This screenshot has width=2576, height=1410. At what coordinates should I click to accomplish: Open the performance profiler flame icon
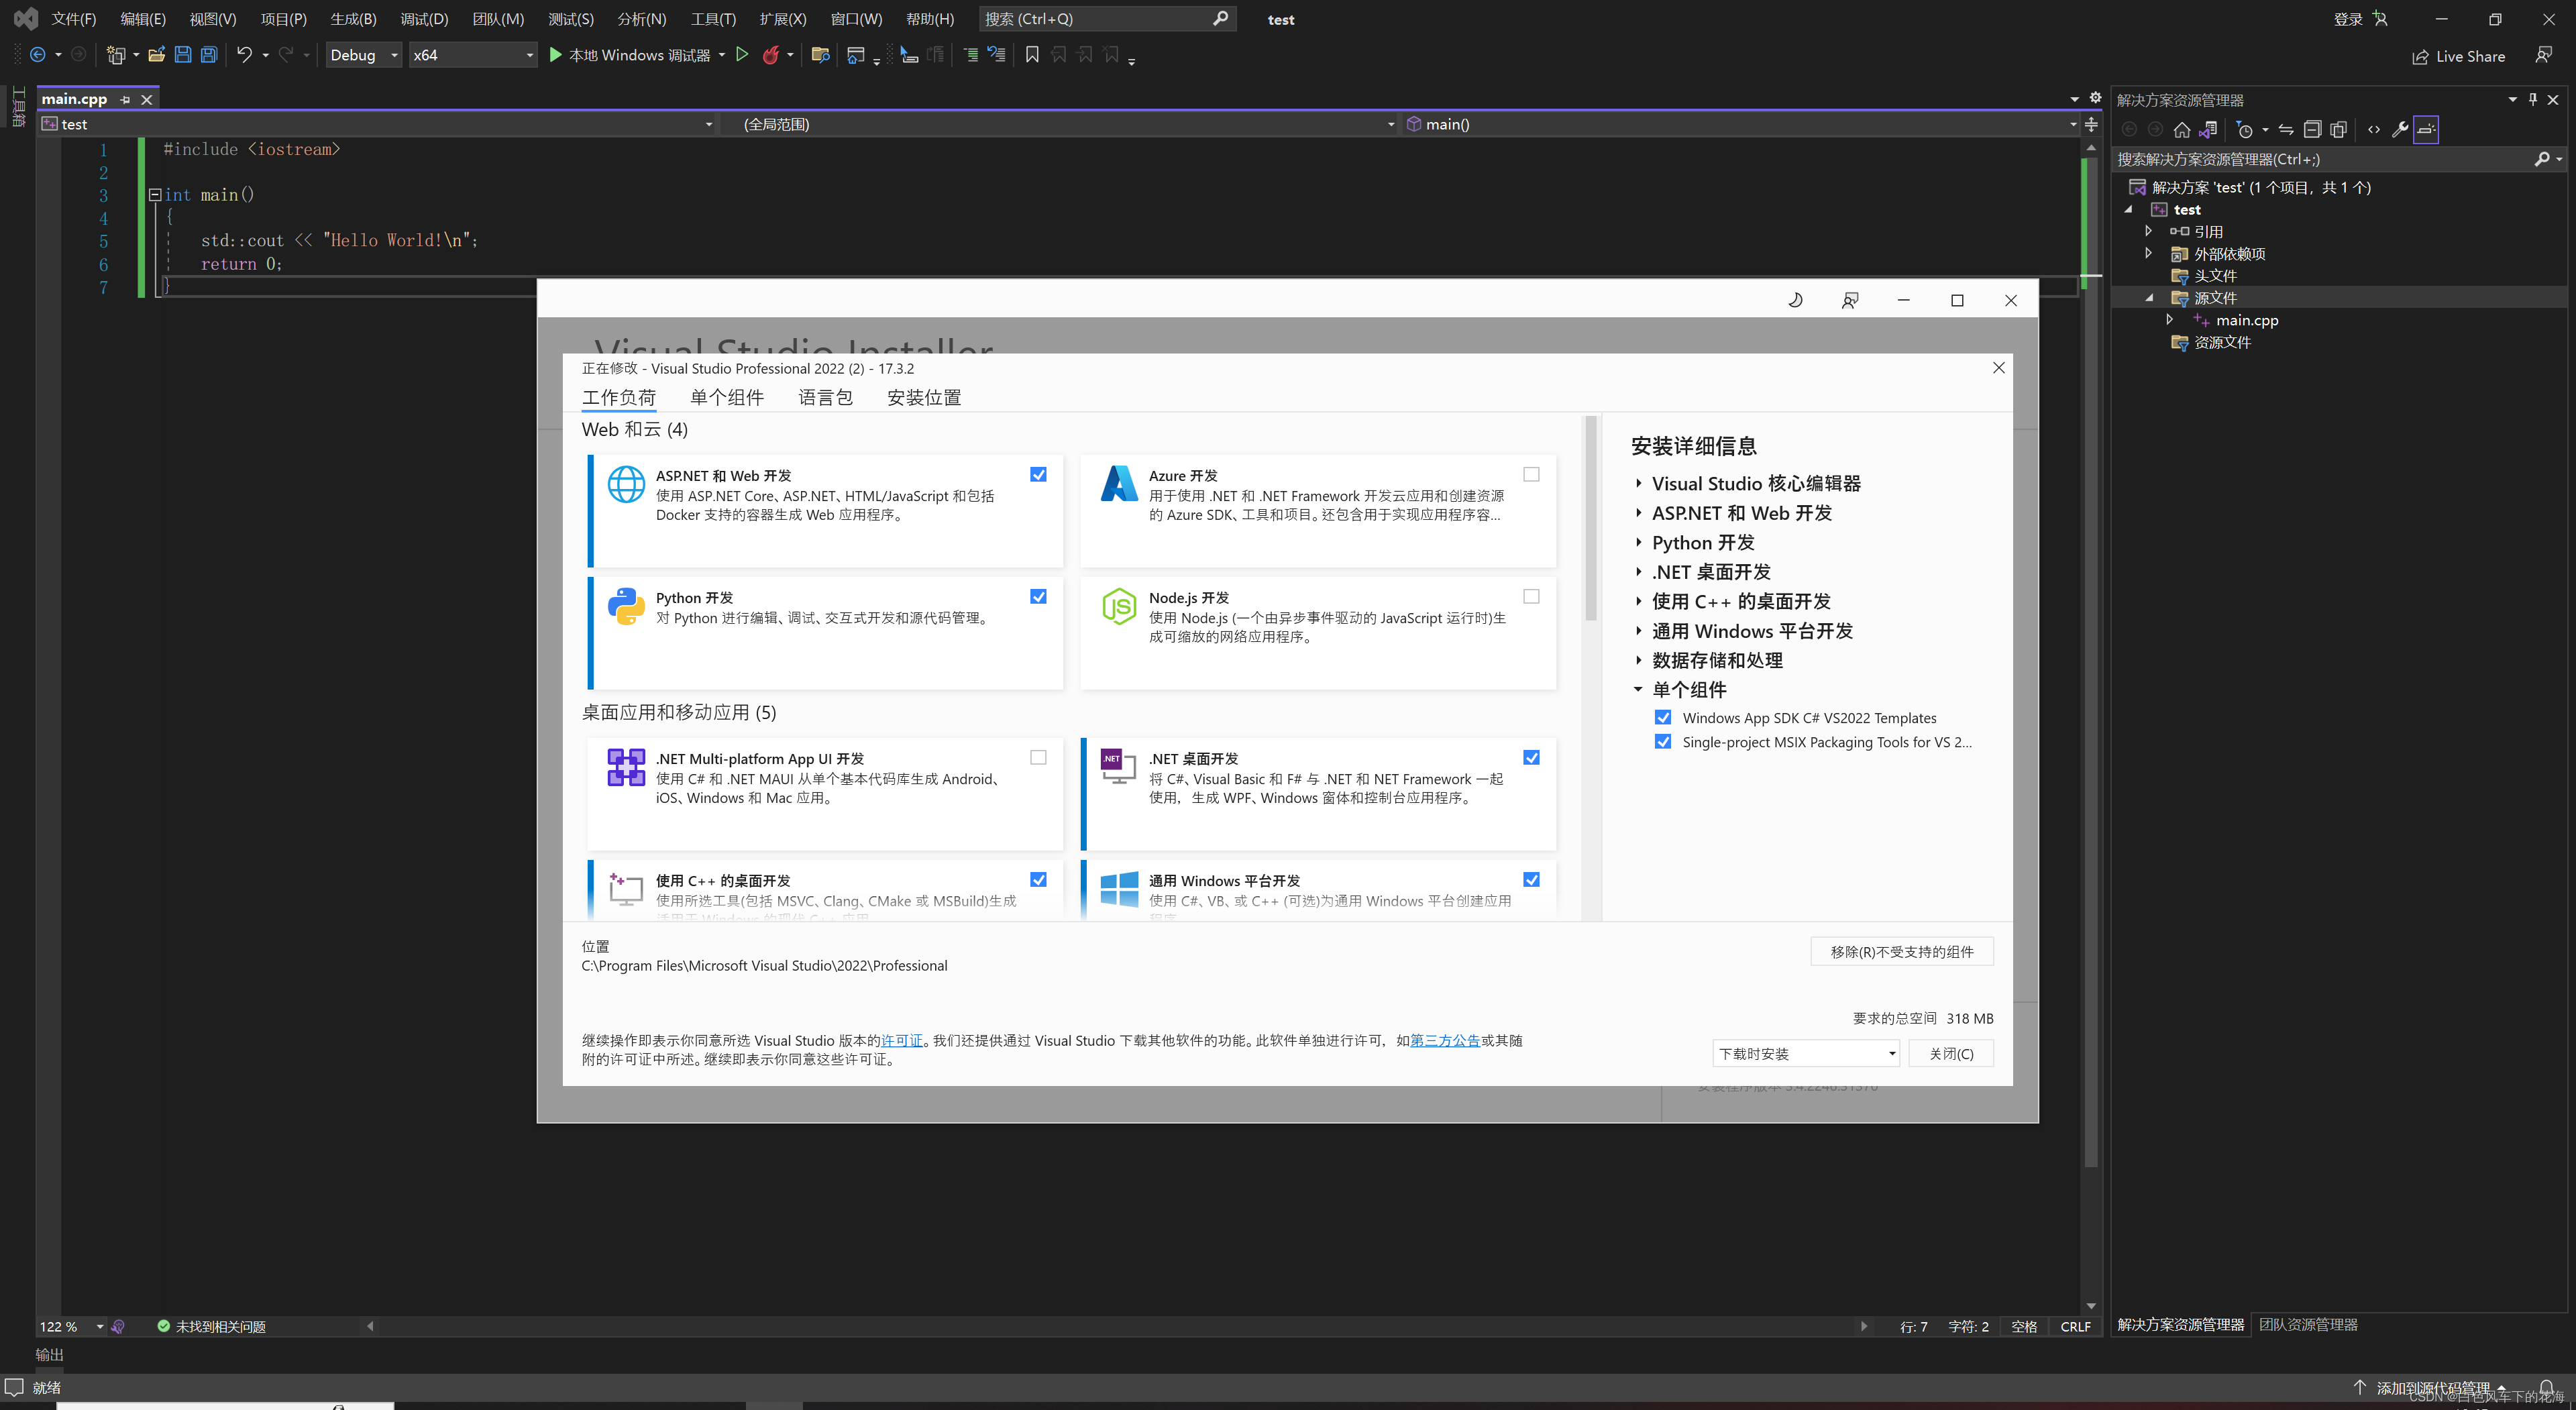click(771, 55)
